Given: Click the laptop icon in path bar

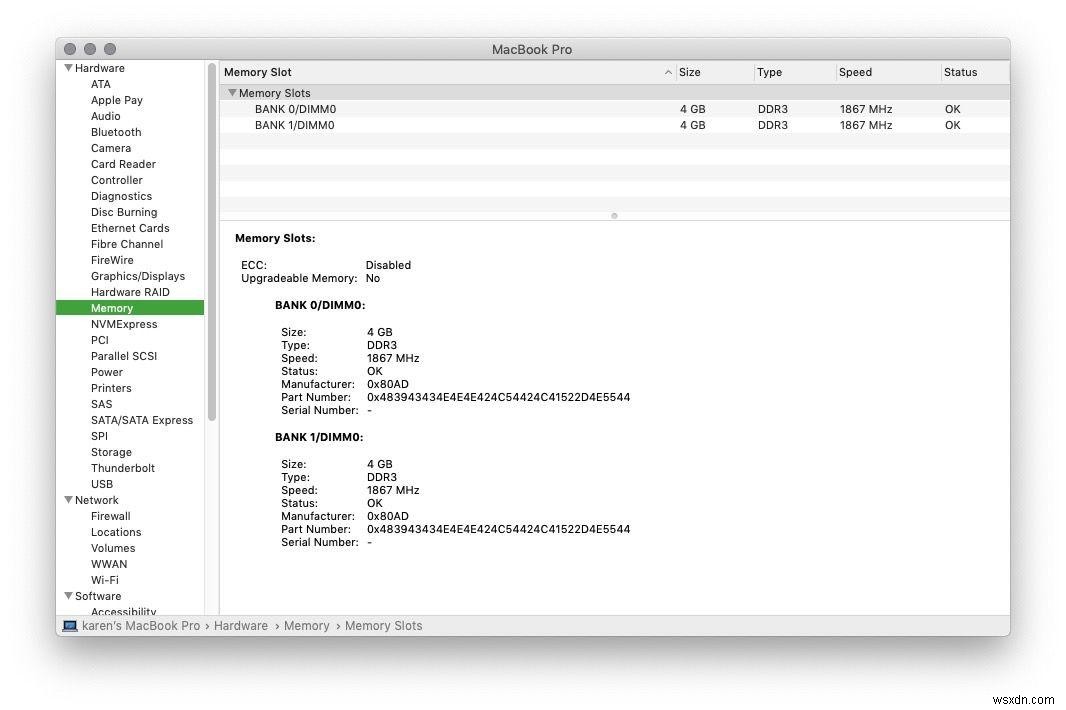Looking at the screenshot, I should pos(70,626).
